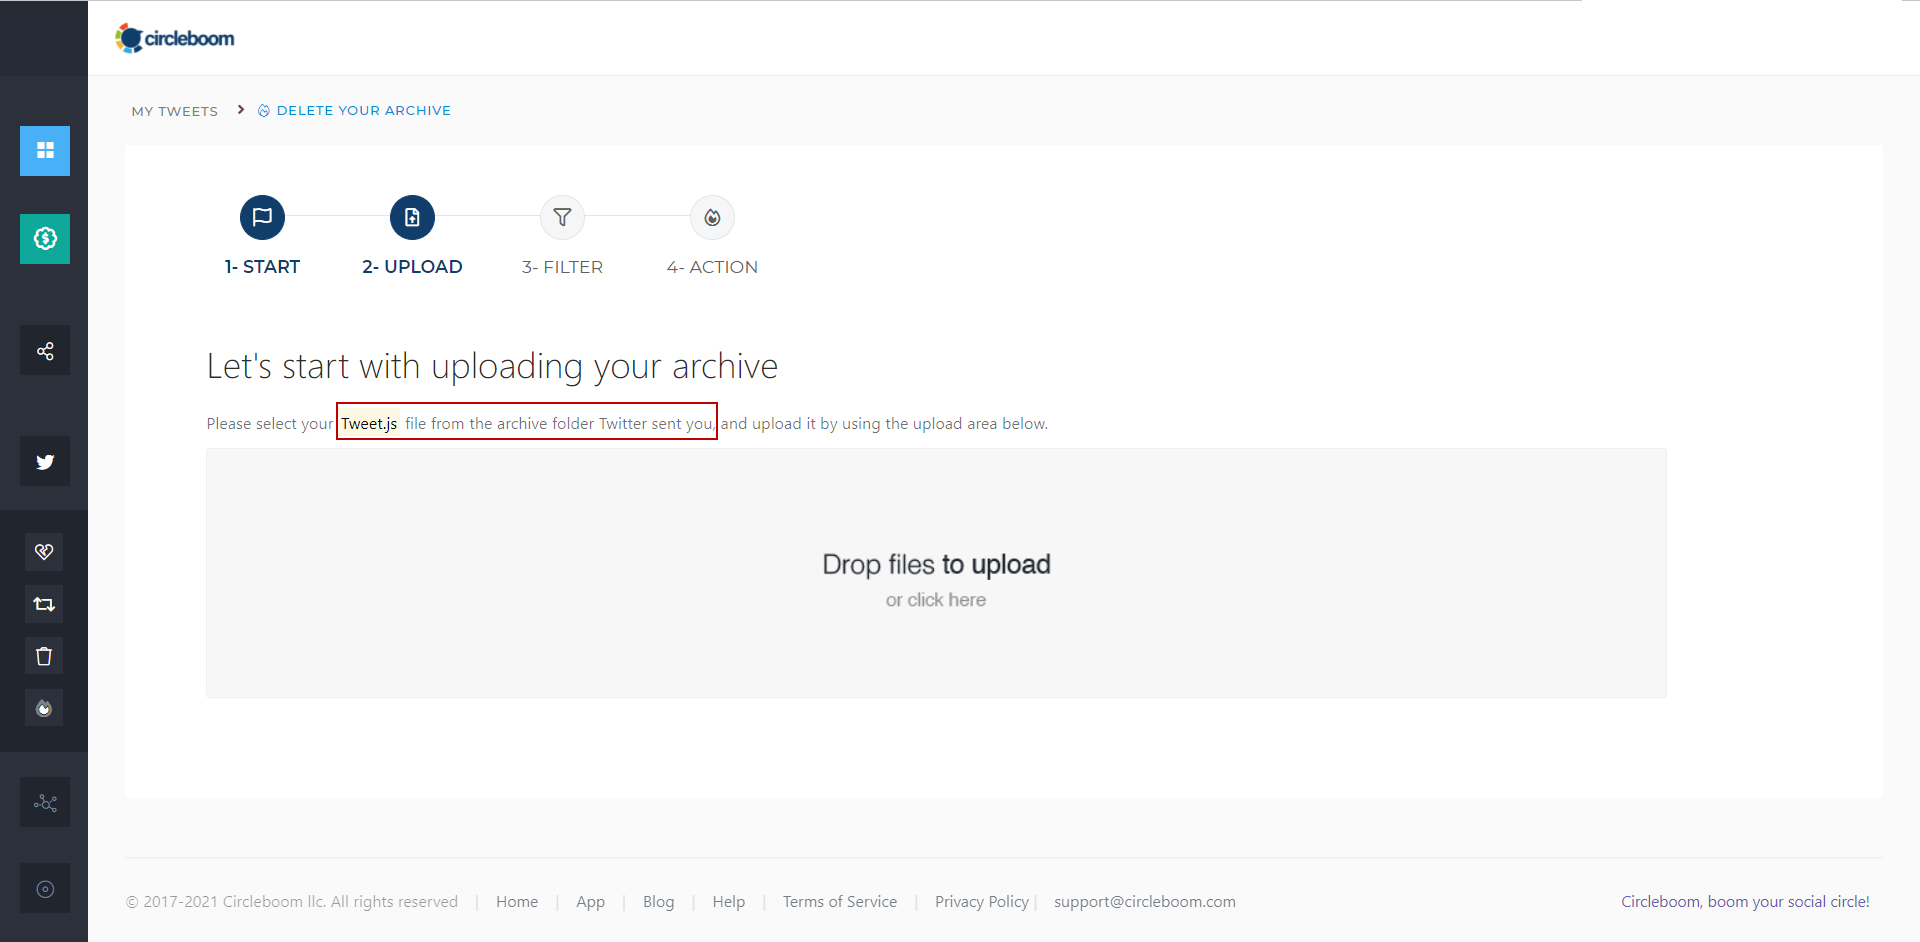Click 'Let's start with uploading your archive' heading

[x=492, y=367]
